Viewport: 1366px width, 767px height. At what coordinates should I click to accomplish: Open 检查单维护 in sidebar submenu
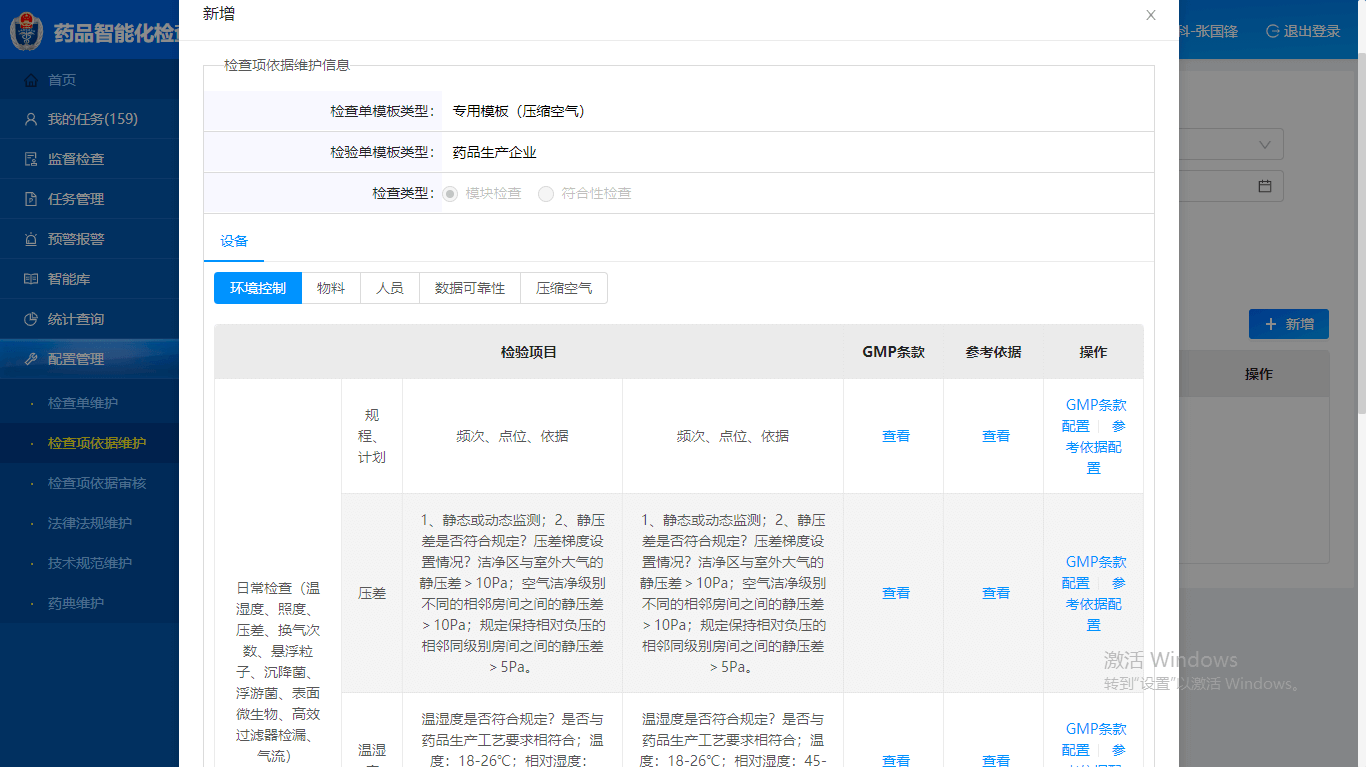point(83,403)
